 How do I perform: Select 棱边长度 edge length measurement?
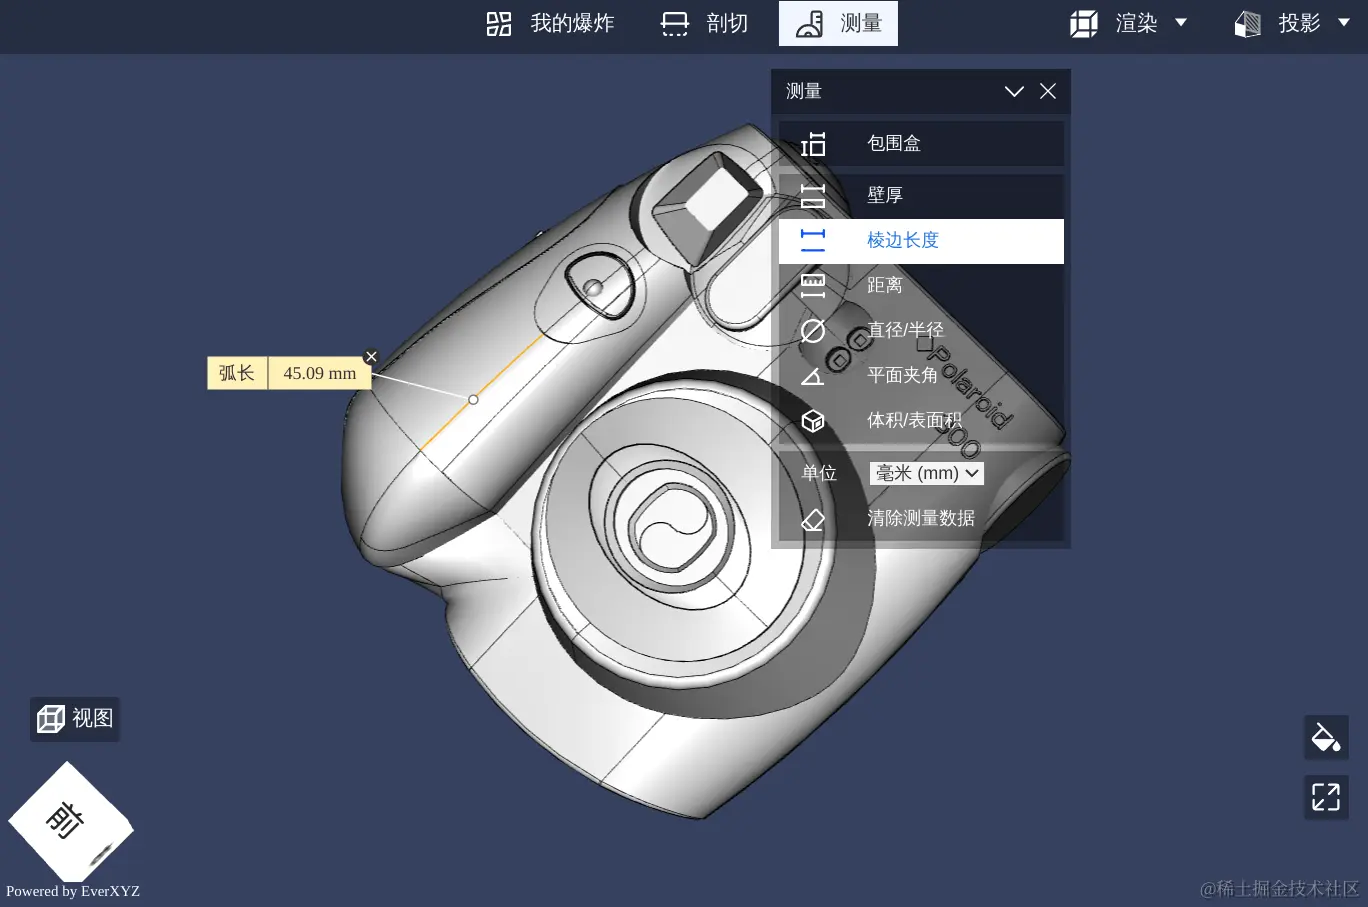[x=921, y=241]
